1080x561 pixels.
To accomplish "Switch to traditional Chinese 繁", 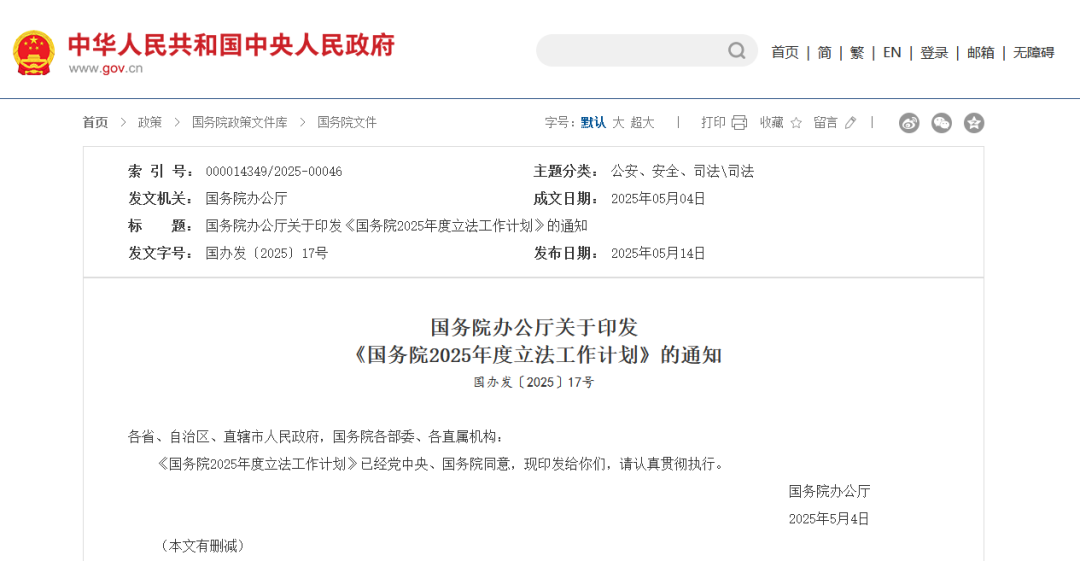I will click(857, 52).
